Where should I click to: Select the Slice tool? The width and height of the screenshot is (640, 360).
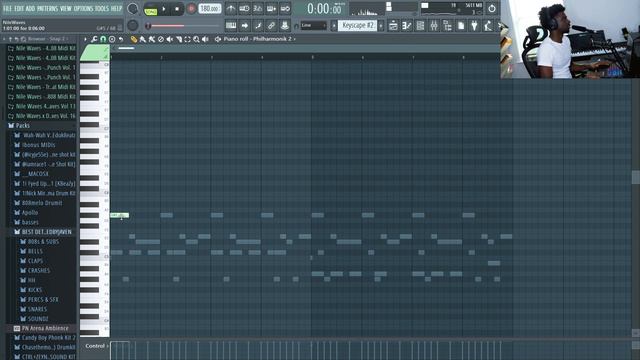(x=179, y=39)
